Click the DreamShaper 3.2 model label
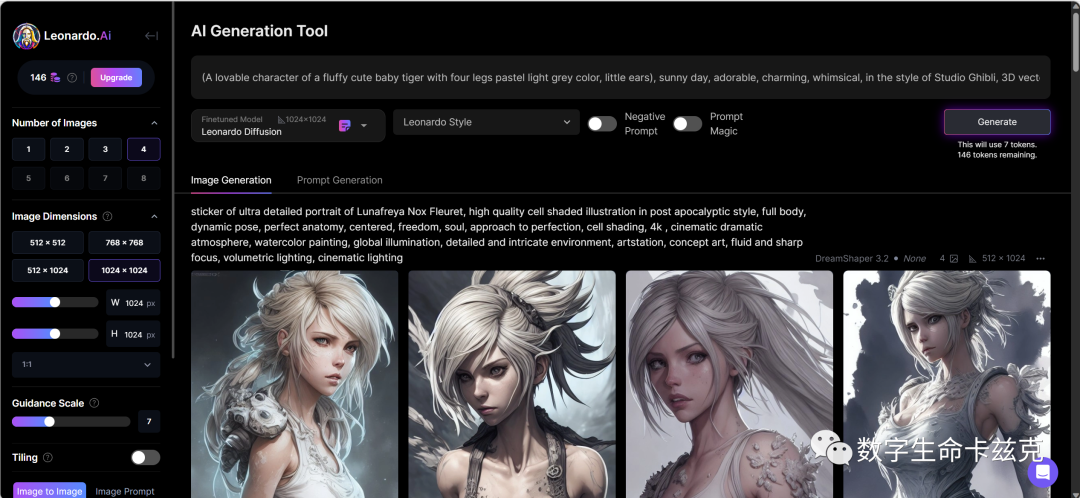This screenshot has height=498, width=1080. 852,258
